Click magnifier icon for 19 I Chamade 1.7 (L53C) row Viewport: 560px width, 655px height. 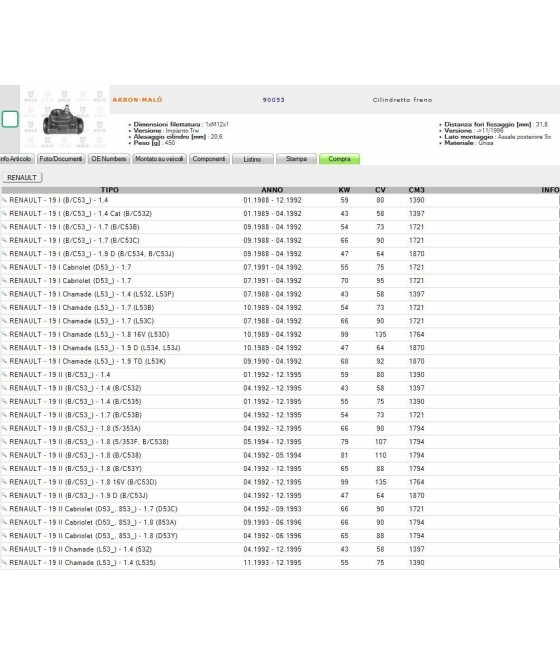pos(4,321)
